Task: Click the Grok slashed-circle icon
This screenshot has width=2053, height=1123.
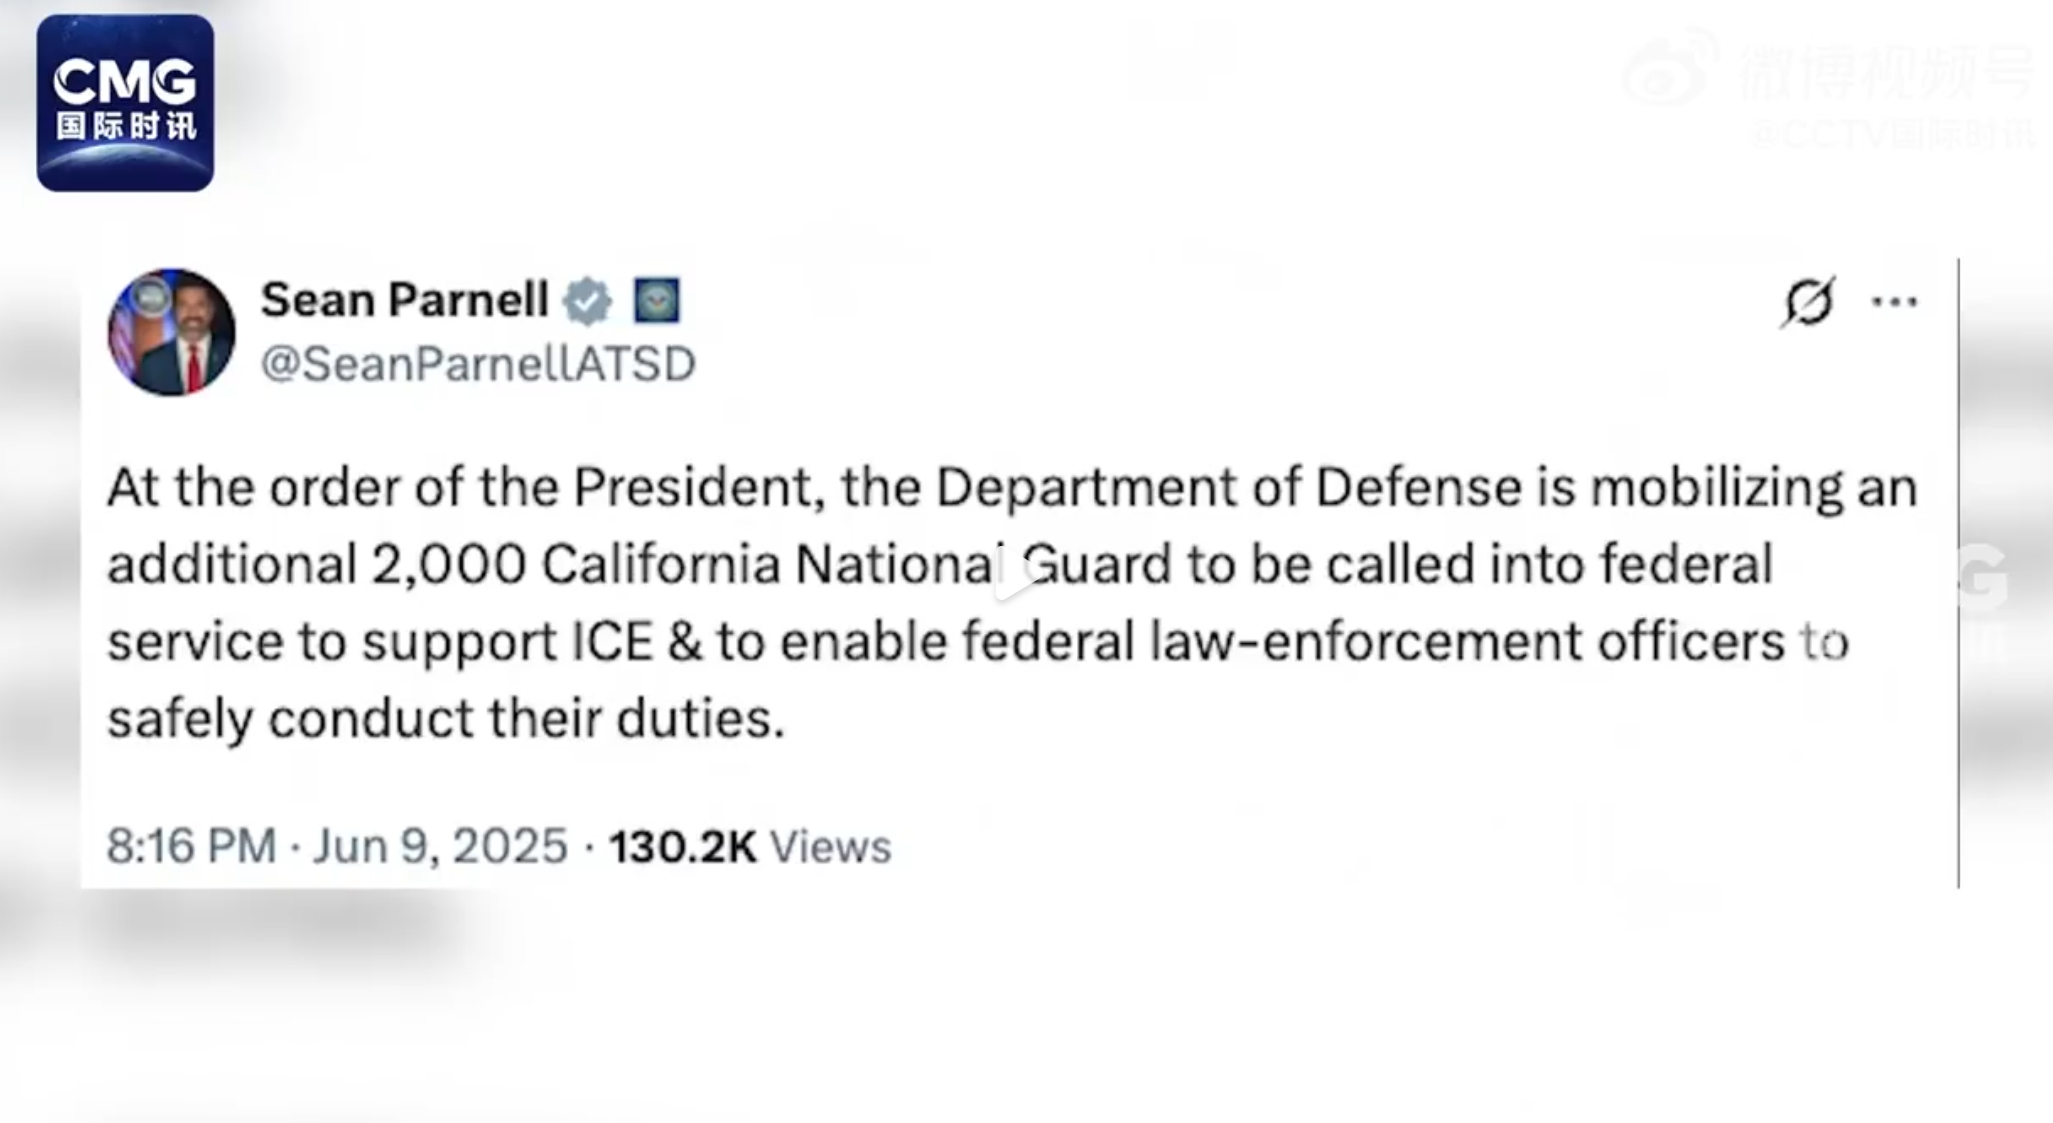Action: (1808, 301)
